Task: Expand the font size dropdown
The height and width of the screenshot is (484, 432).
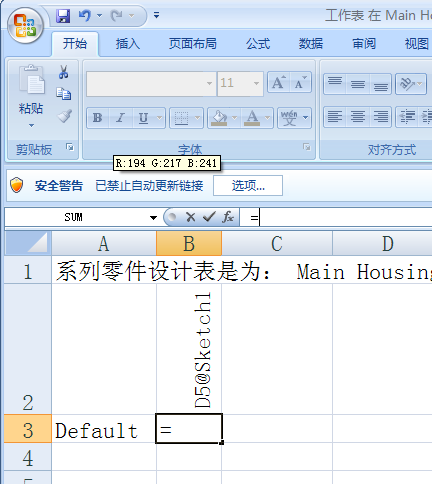Action: [x=256, y=83]
